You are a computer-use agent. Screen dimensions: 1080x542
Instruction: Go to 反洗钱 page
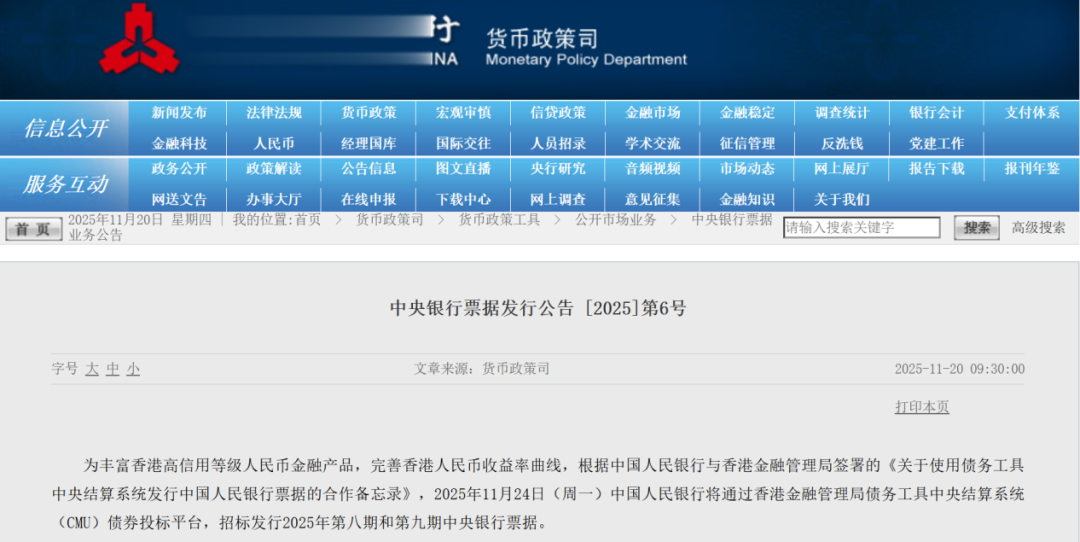(x=842, y=143)
